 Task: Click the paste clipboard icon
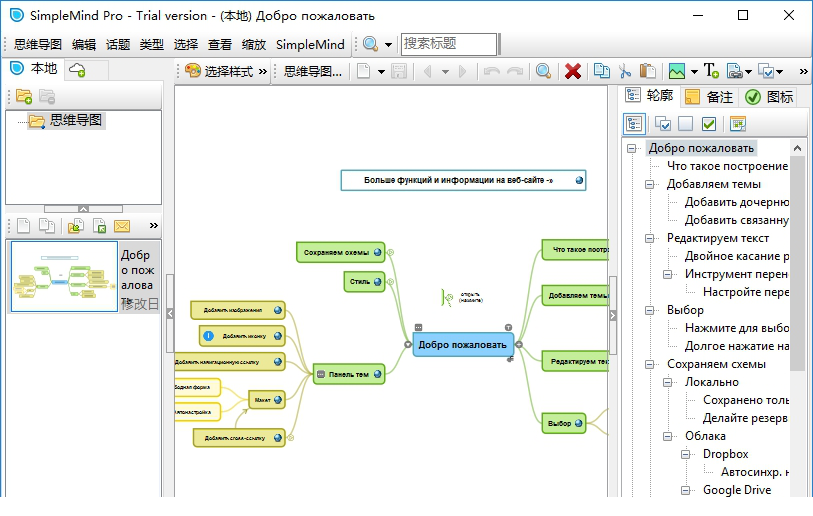tap(648, 71)
